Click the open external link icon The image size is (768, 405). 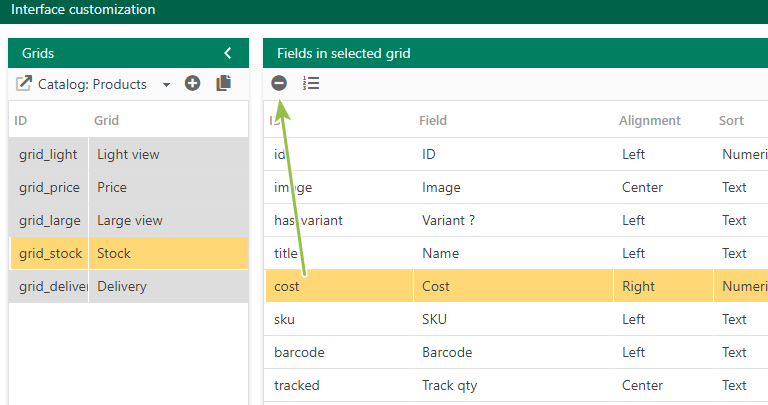click(24, 83)
